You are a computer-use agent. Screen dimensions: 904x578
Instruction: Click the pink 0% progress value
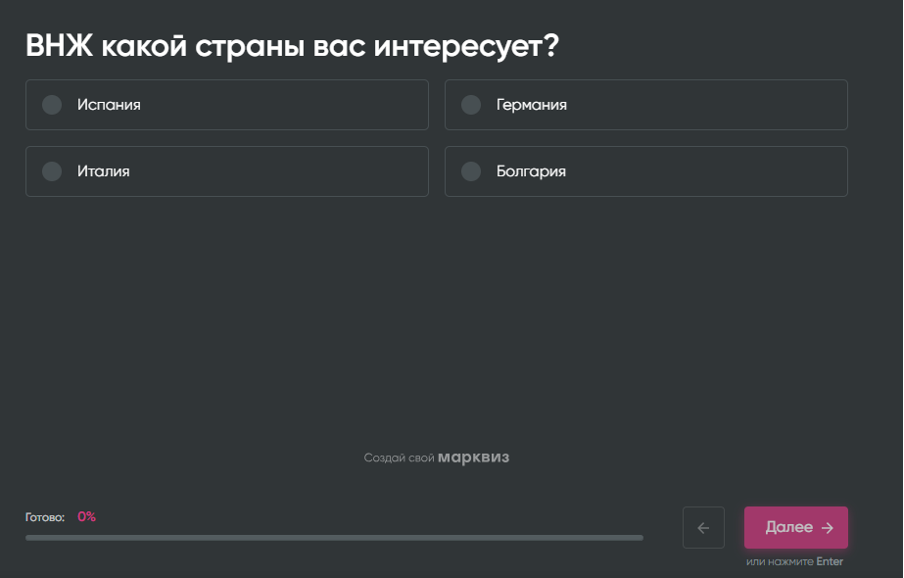click(85, 517)
